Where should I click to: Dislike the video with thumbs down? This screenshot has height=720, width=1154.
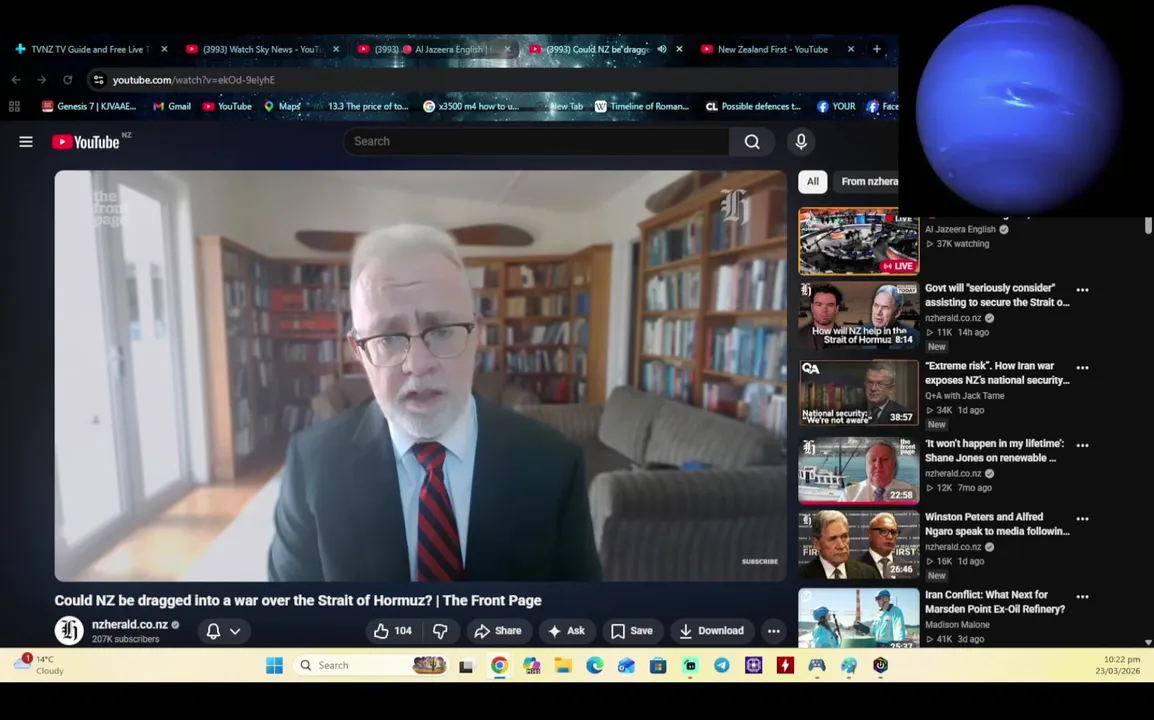(x=440, y=631)
